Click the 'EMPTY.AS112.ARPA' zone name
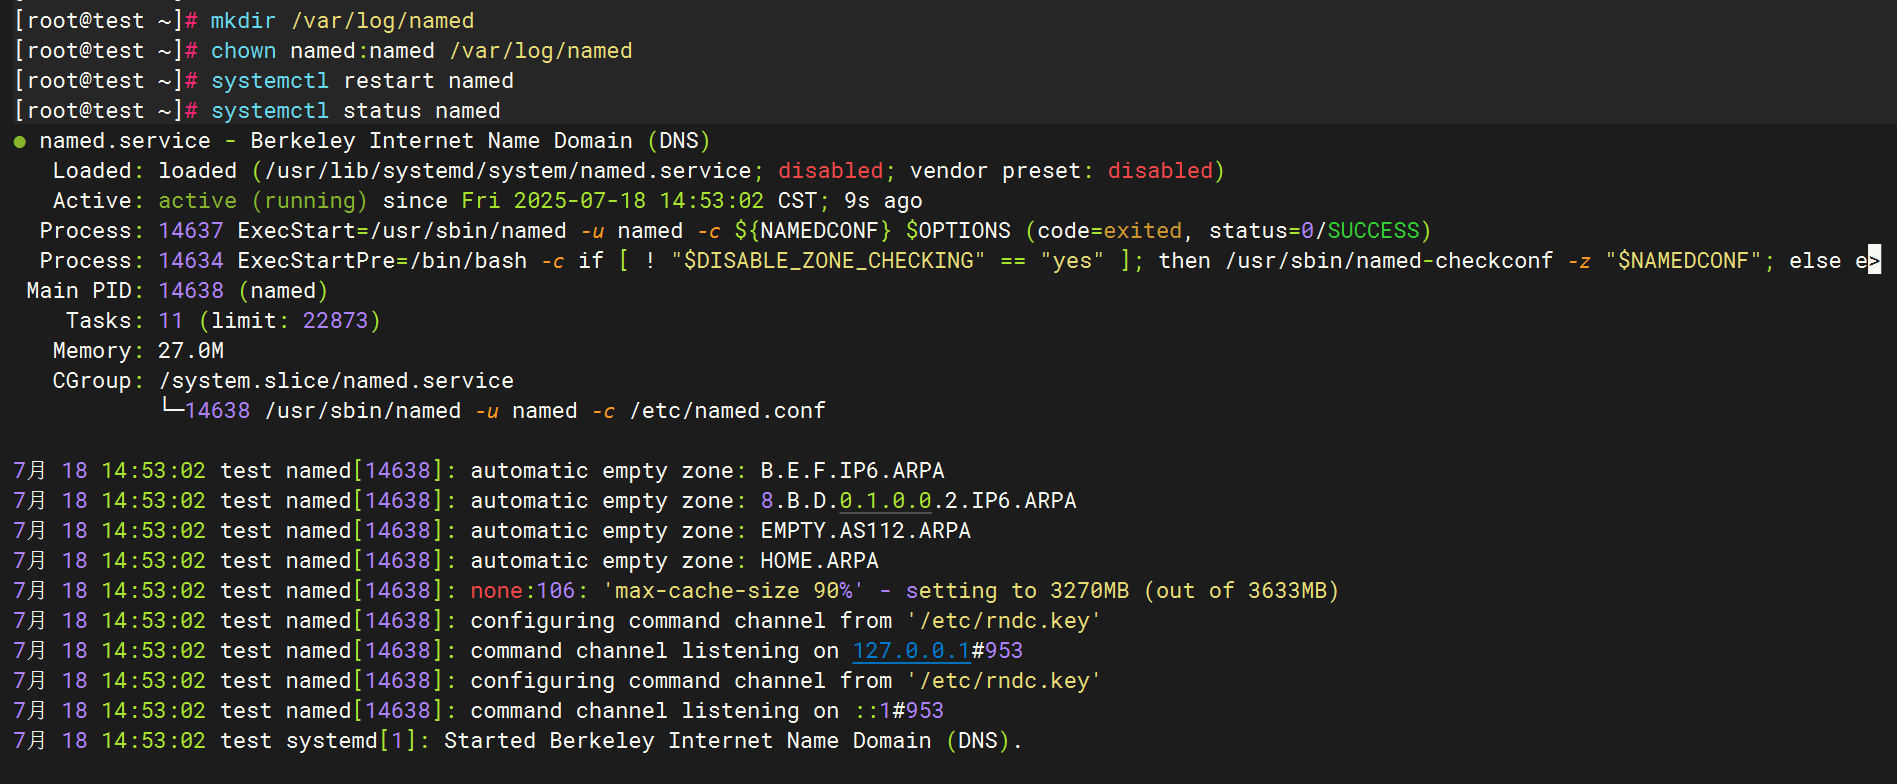Image resolution: width=1897 pixels, height=784 pixels. 865,531
